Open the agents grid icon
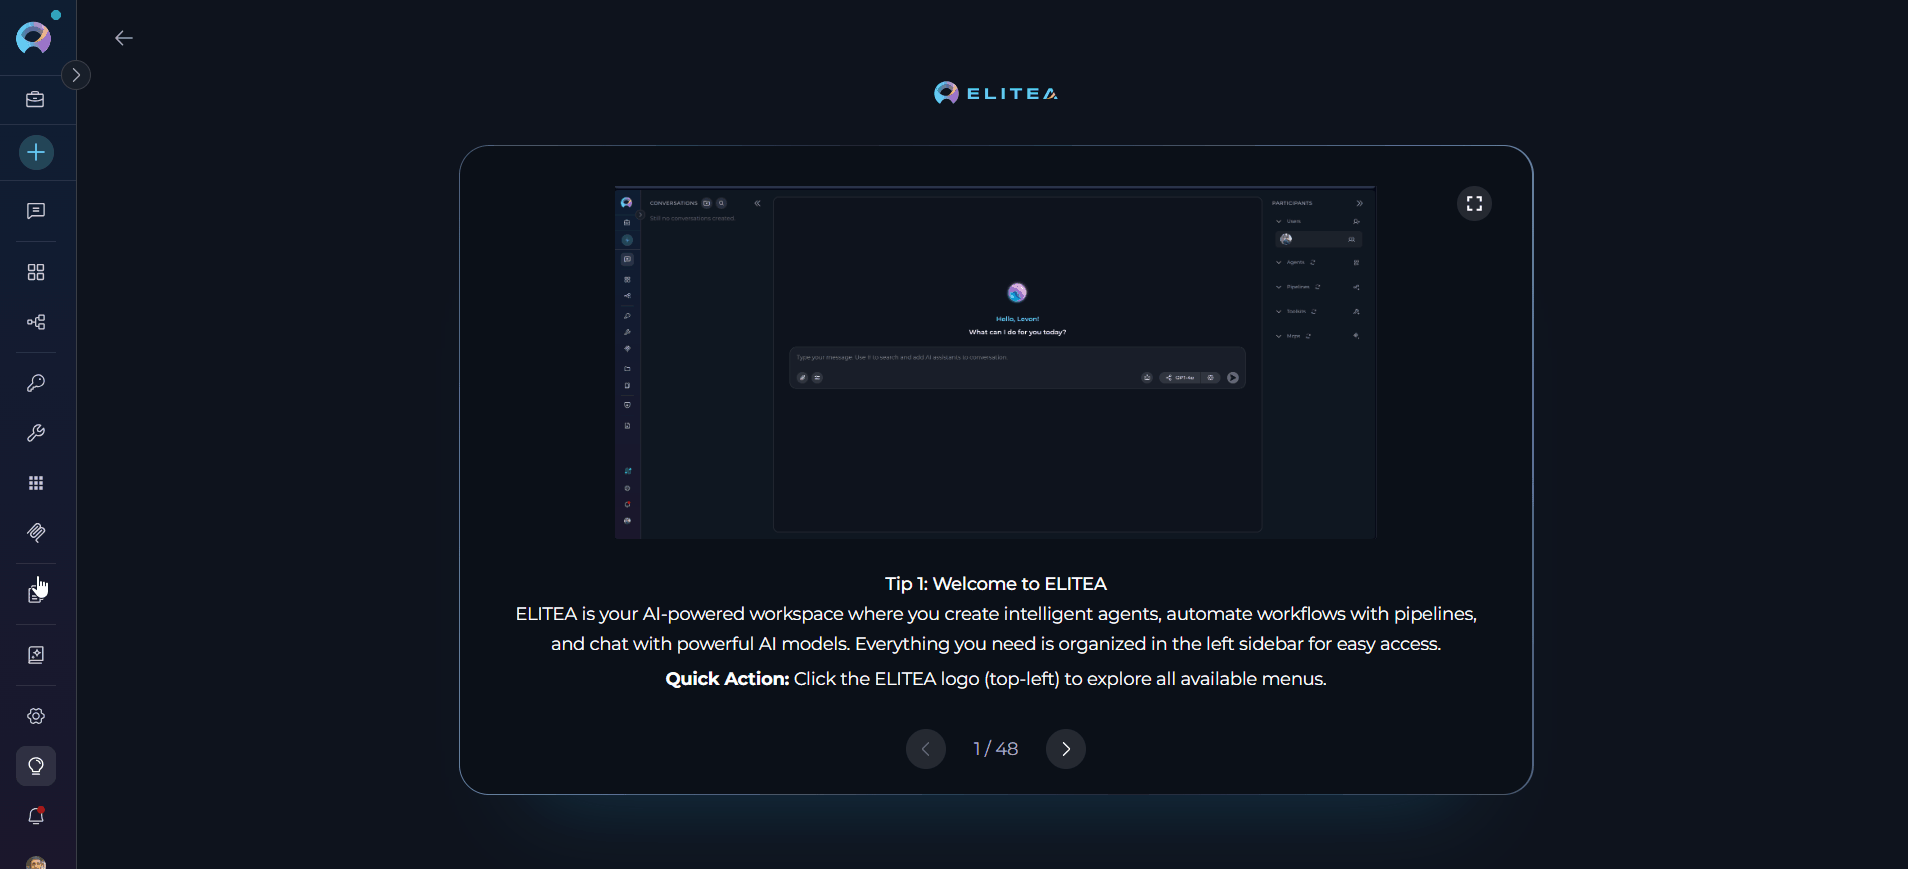Screen dimensions: 1908x869 pos(36,272)
